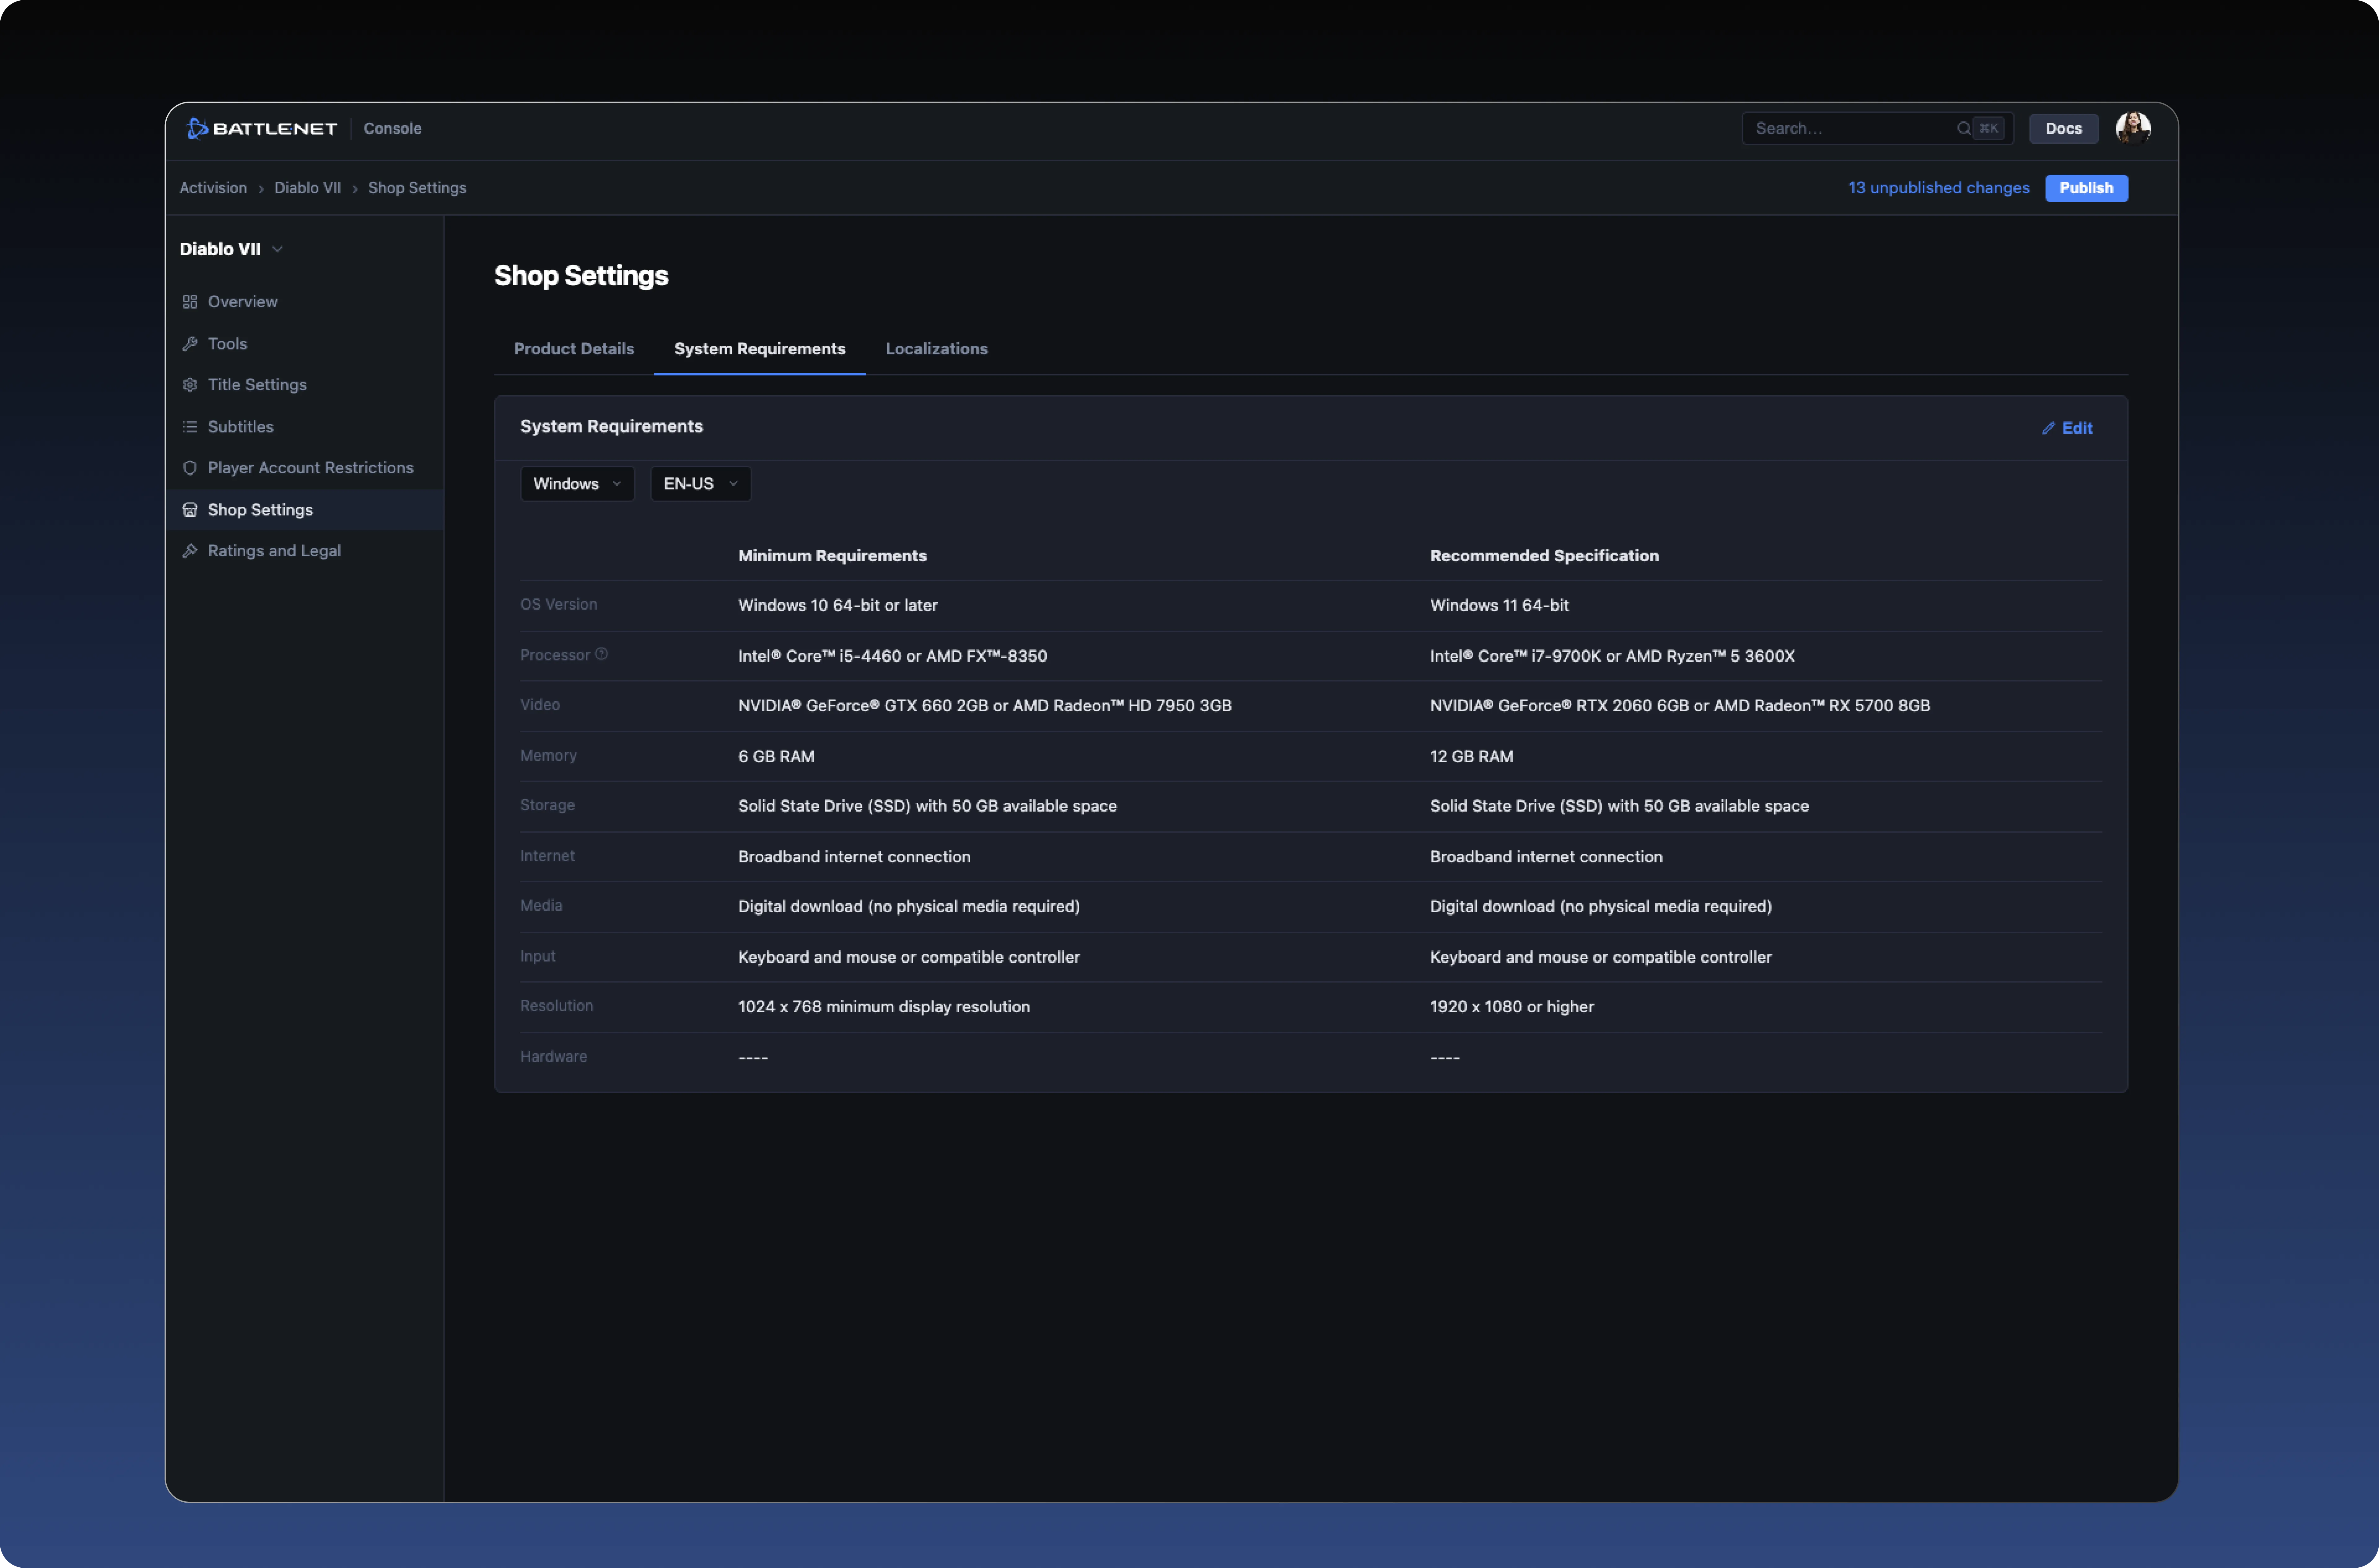Click the Processor help info icon
The width and height of the screenshot is (2379, 1568).
coord(601,654)
